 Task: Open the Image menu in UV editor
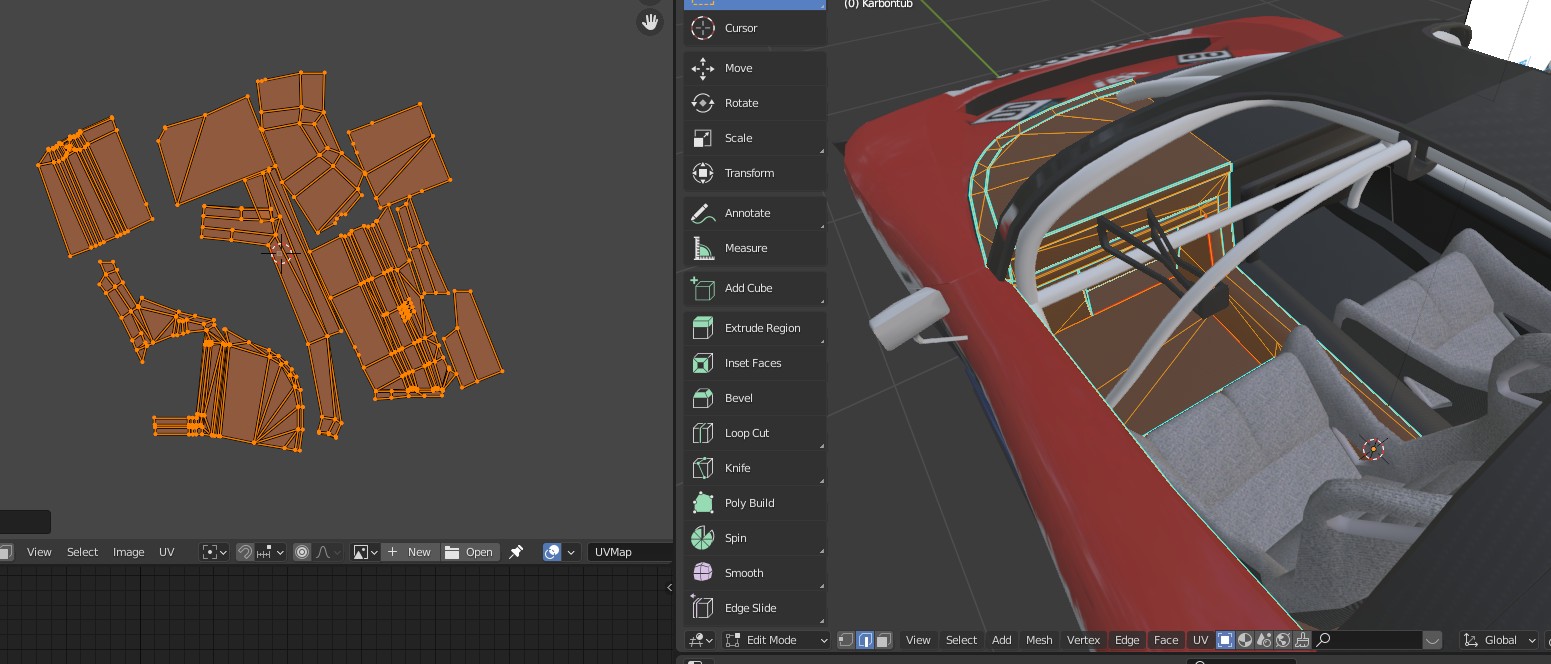[128, 552]
